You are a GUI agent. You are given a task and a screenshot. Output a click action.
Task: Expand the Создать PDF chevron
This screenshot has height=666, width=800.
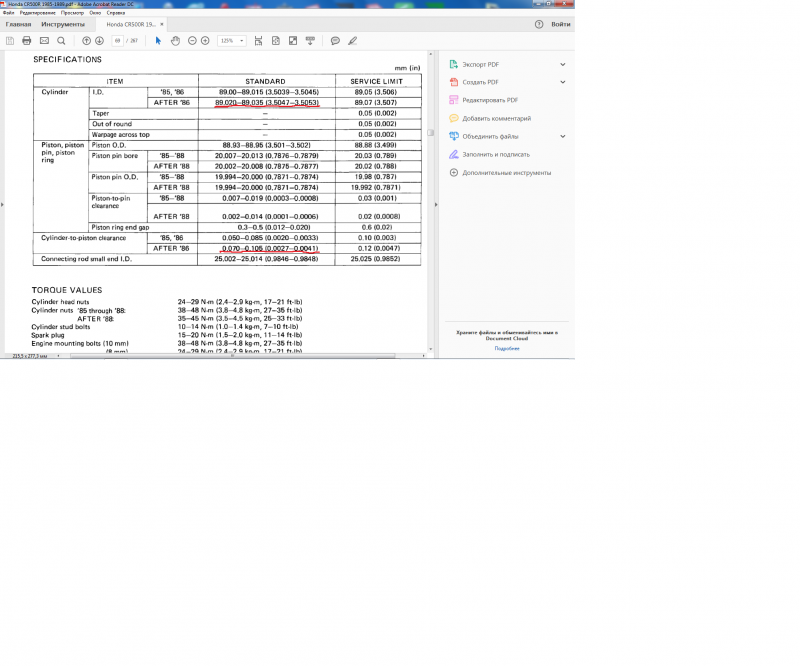point(563,82)
